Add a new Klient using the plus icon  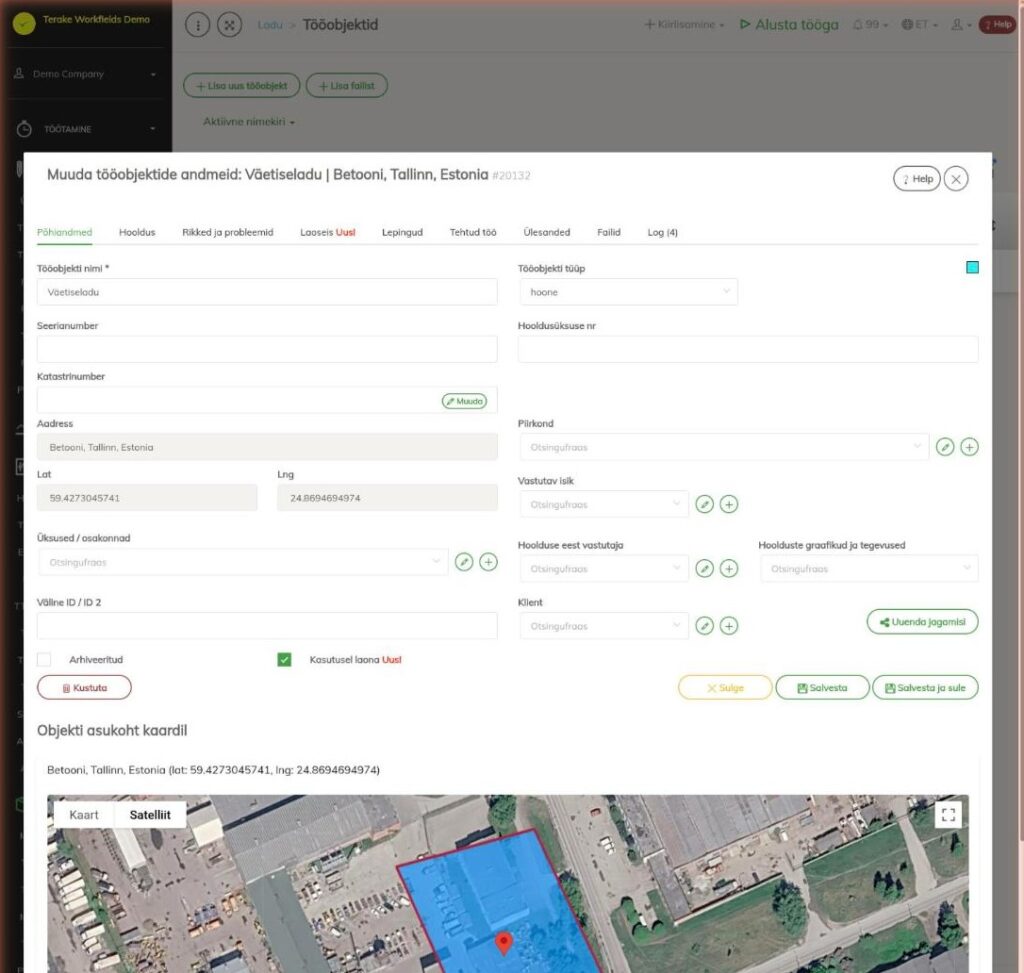tap(729, 626)
